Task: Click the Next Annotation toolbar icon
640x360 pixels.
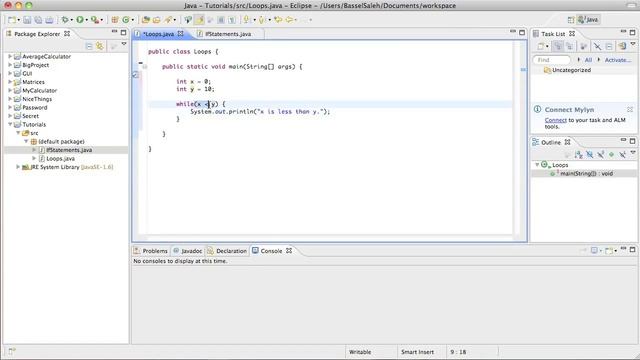Action: click(x=247, y=20)
